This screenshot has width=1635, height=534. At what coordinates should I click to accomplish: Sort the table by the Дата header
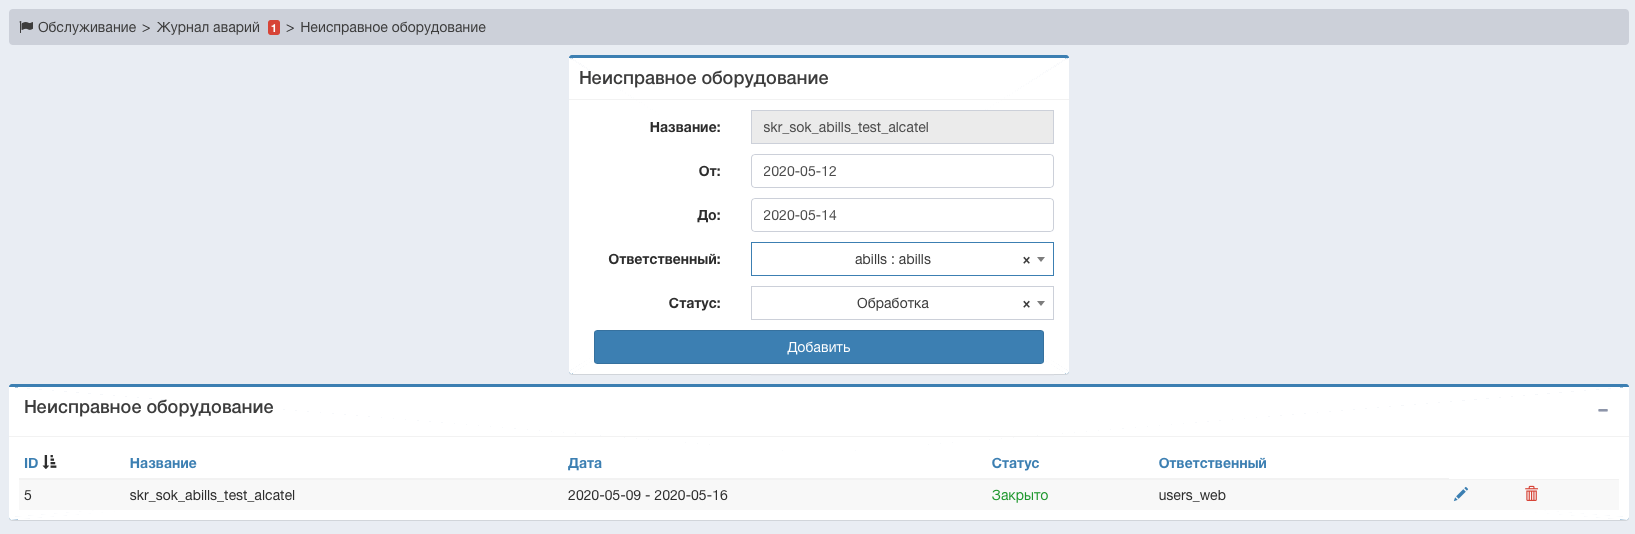[x=585, y=463]
